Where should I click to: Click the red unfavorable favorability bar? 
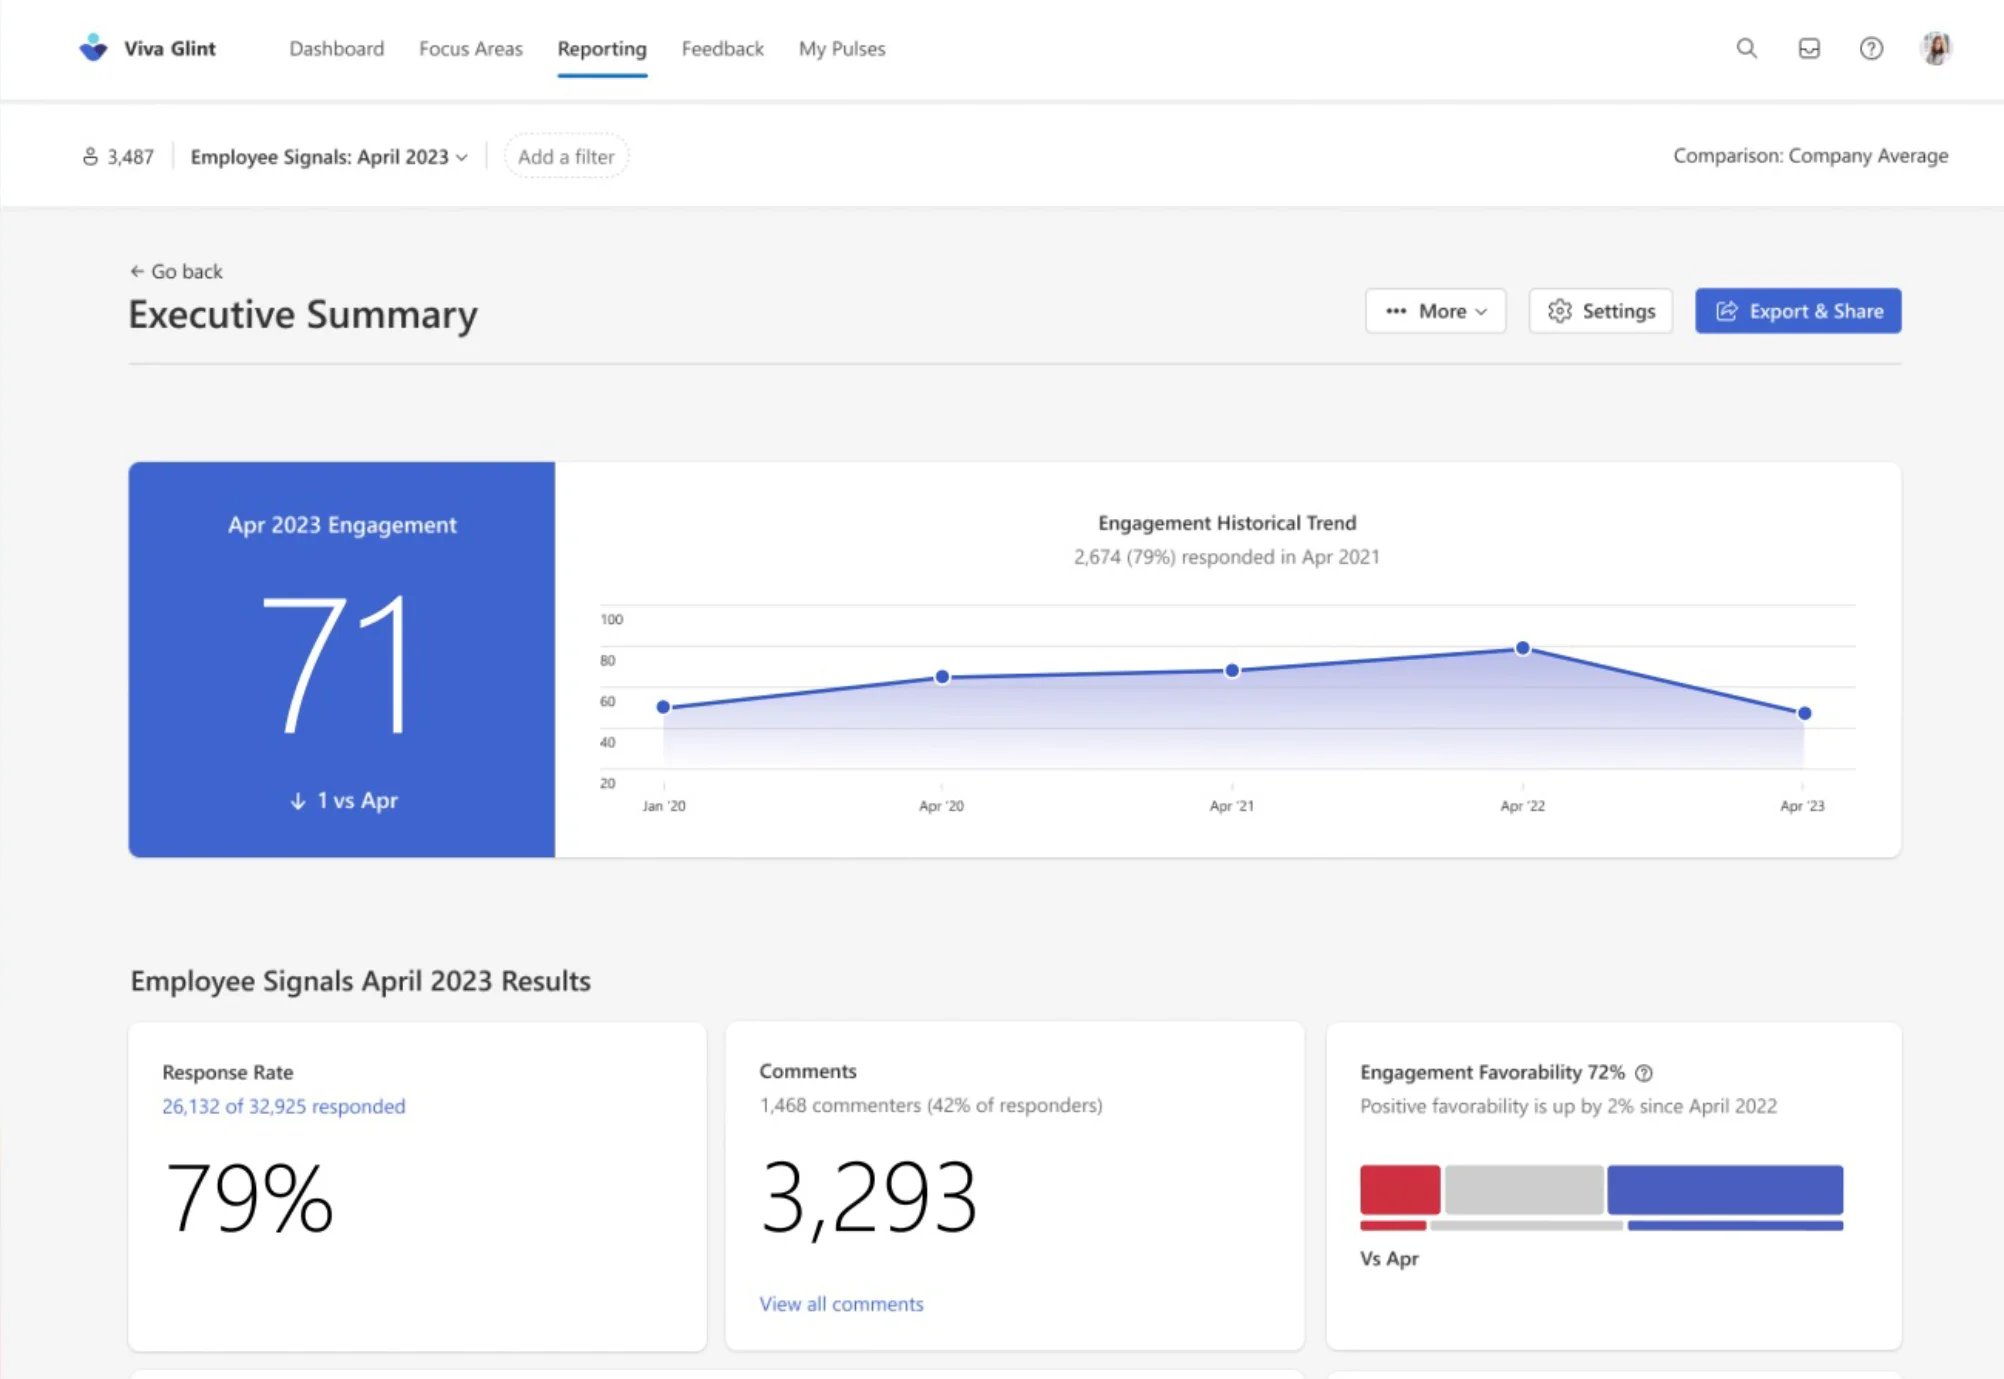point(1399,1188)
